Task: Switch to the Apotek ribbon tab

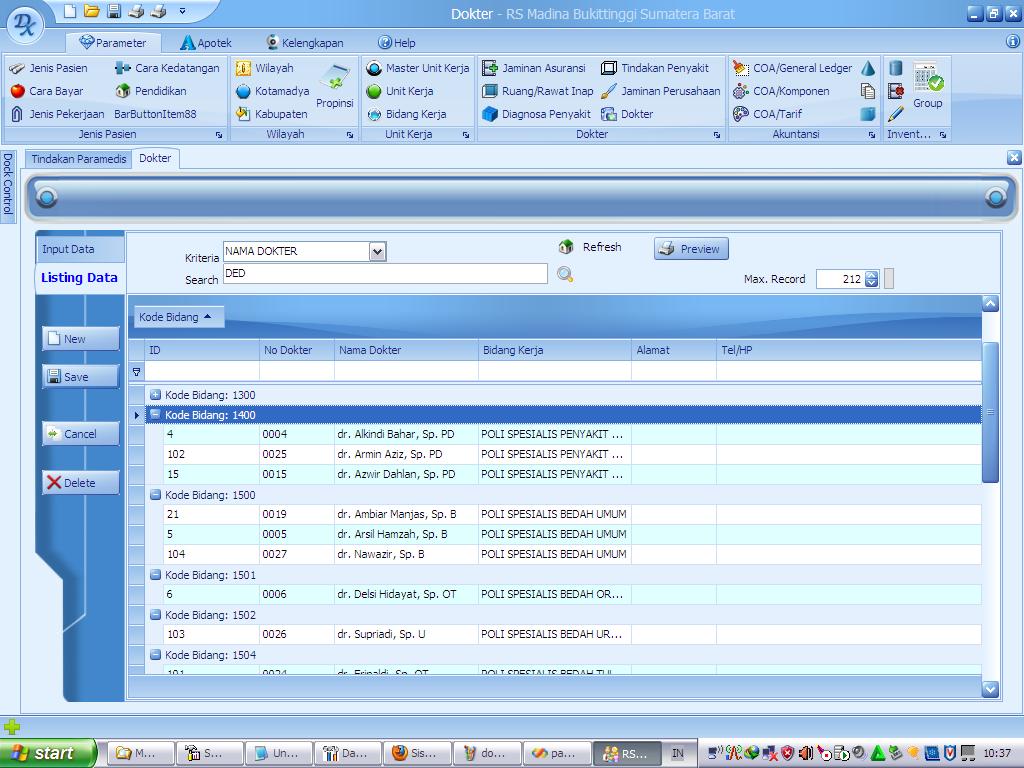Action: 206,43
